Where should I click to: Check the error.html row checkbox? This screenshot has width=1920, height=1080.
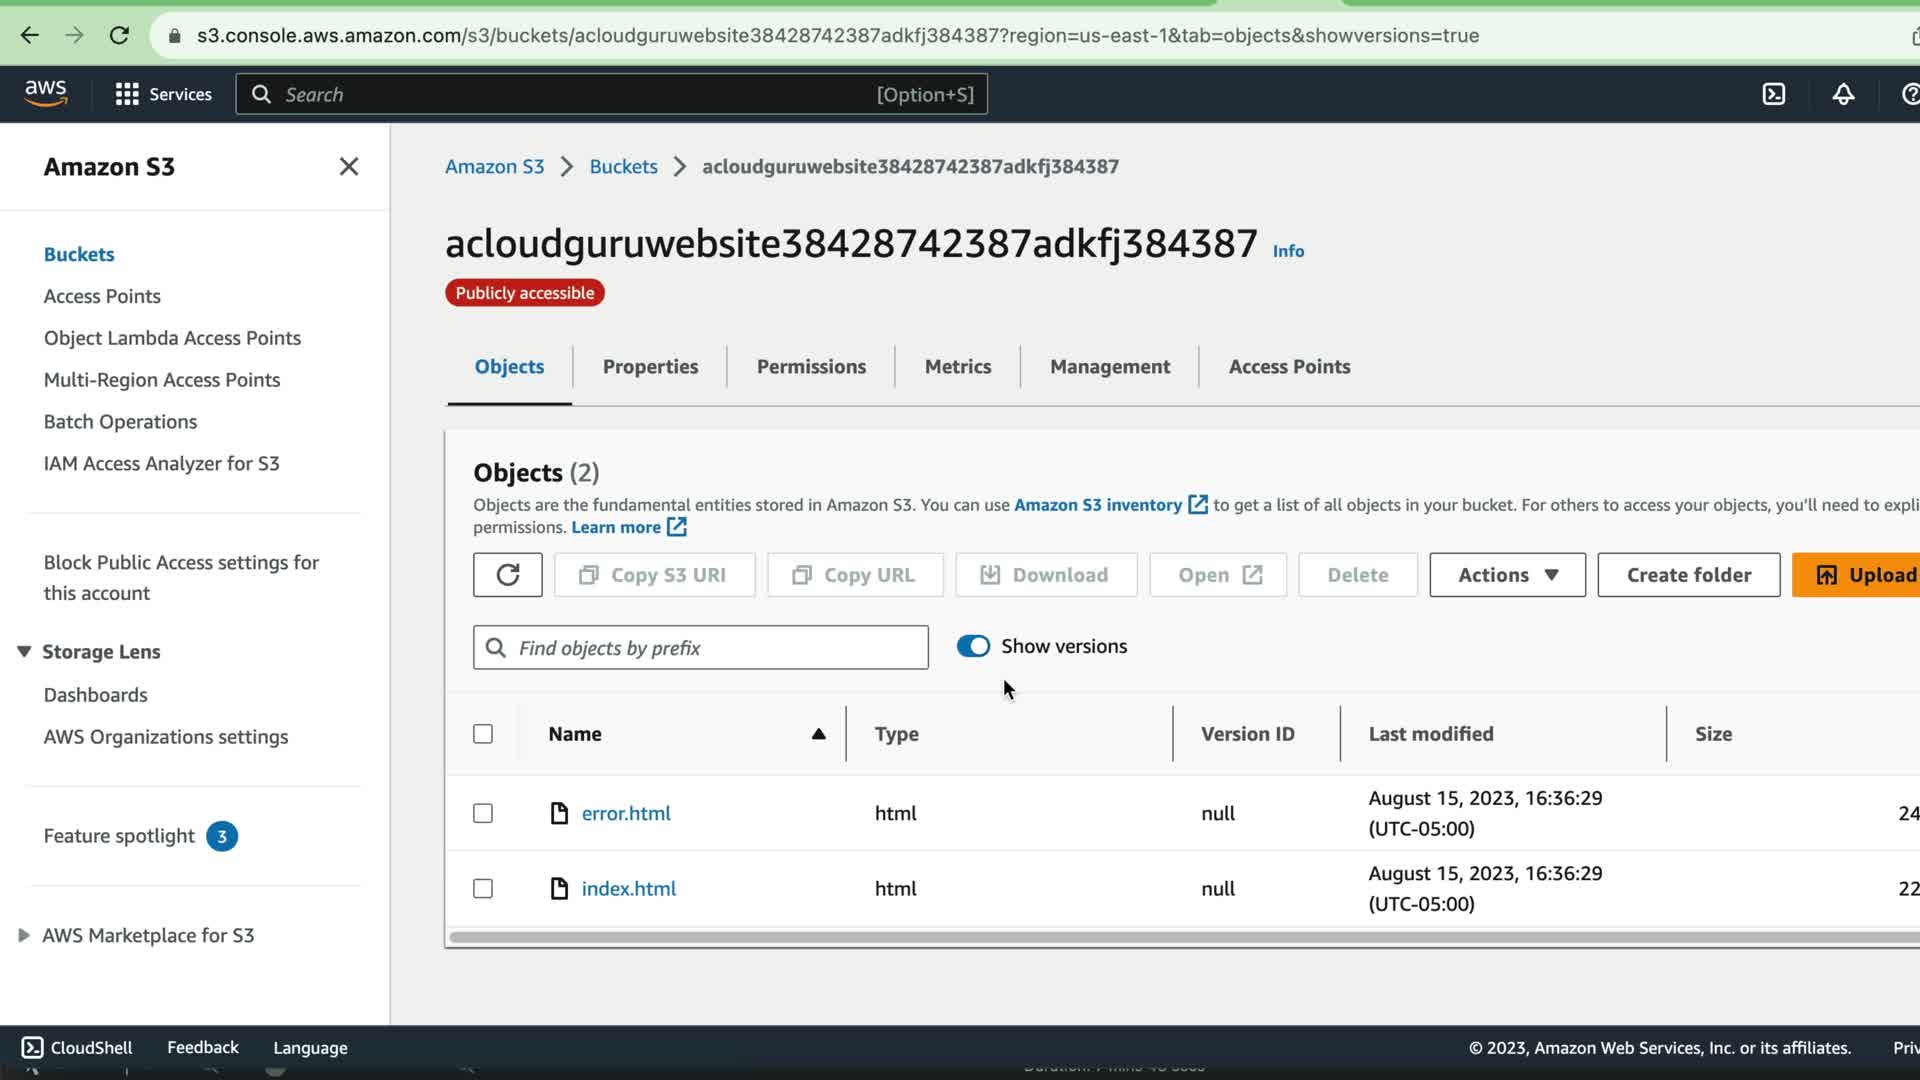click(x=483, y=813)
